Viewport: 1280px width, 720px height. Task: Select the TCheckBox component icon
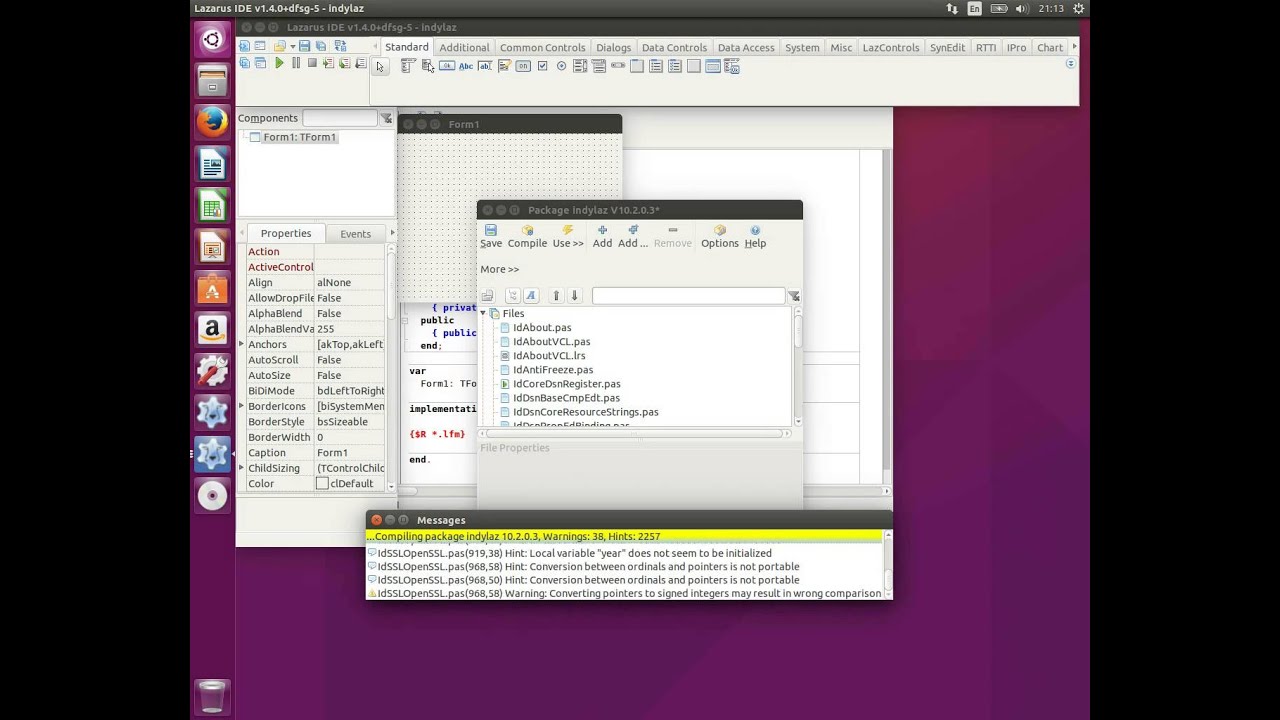[x=542, y=66]
